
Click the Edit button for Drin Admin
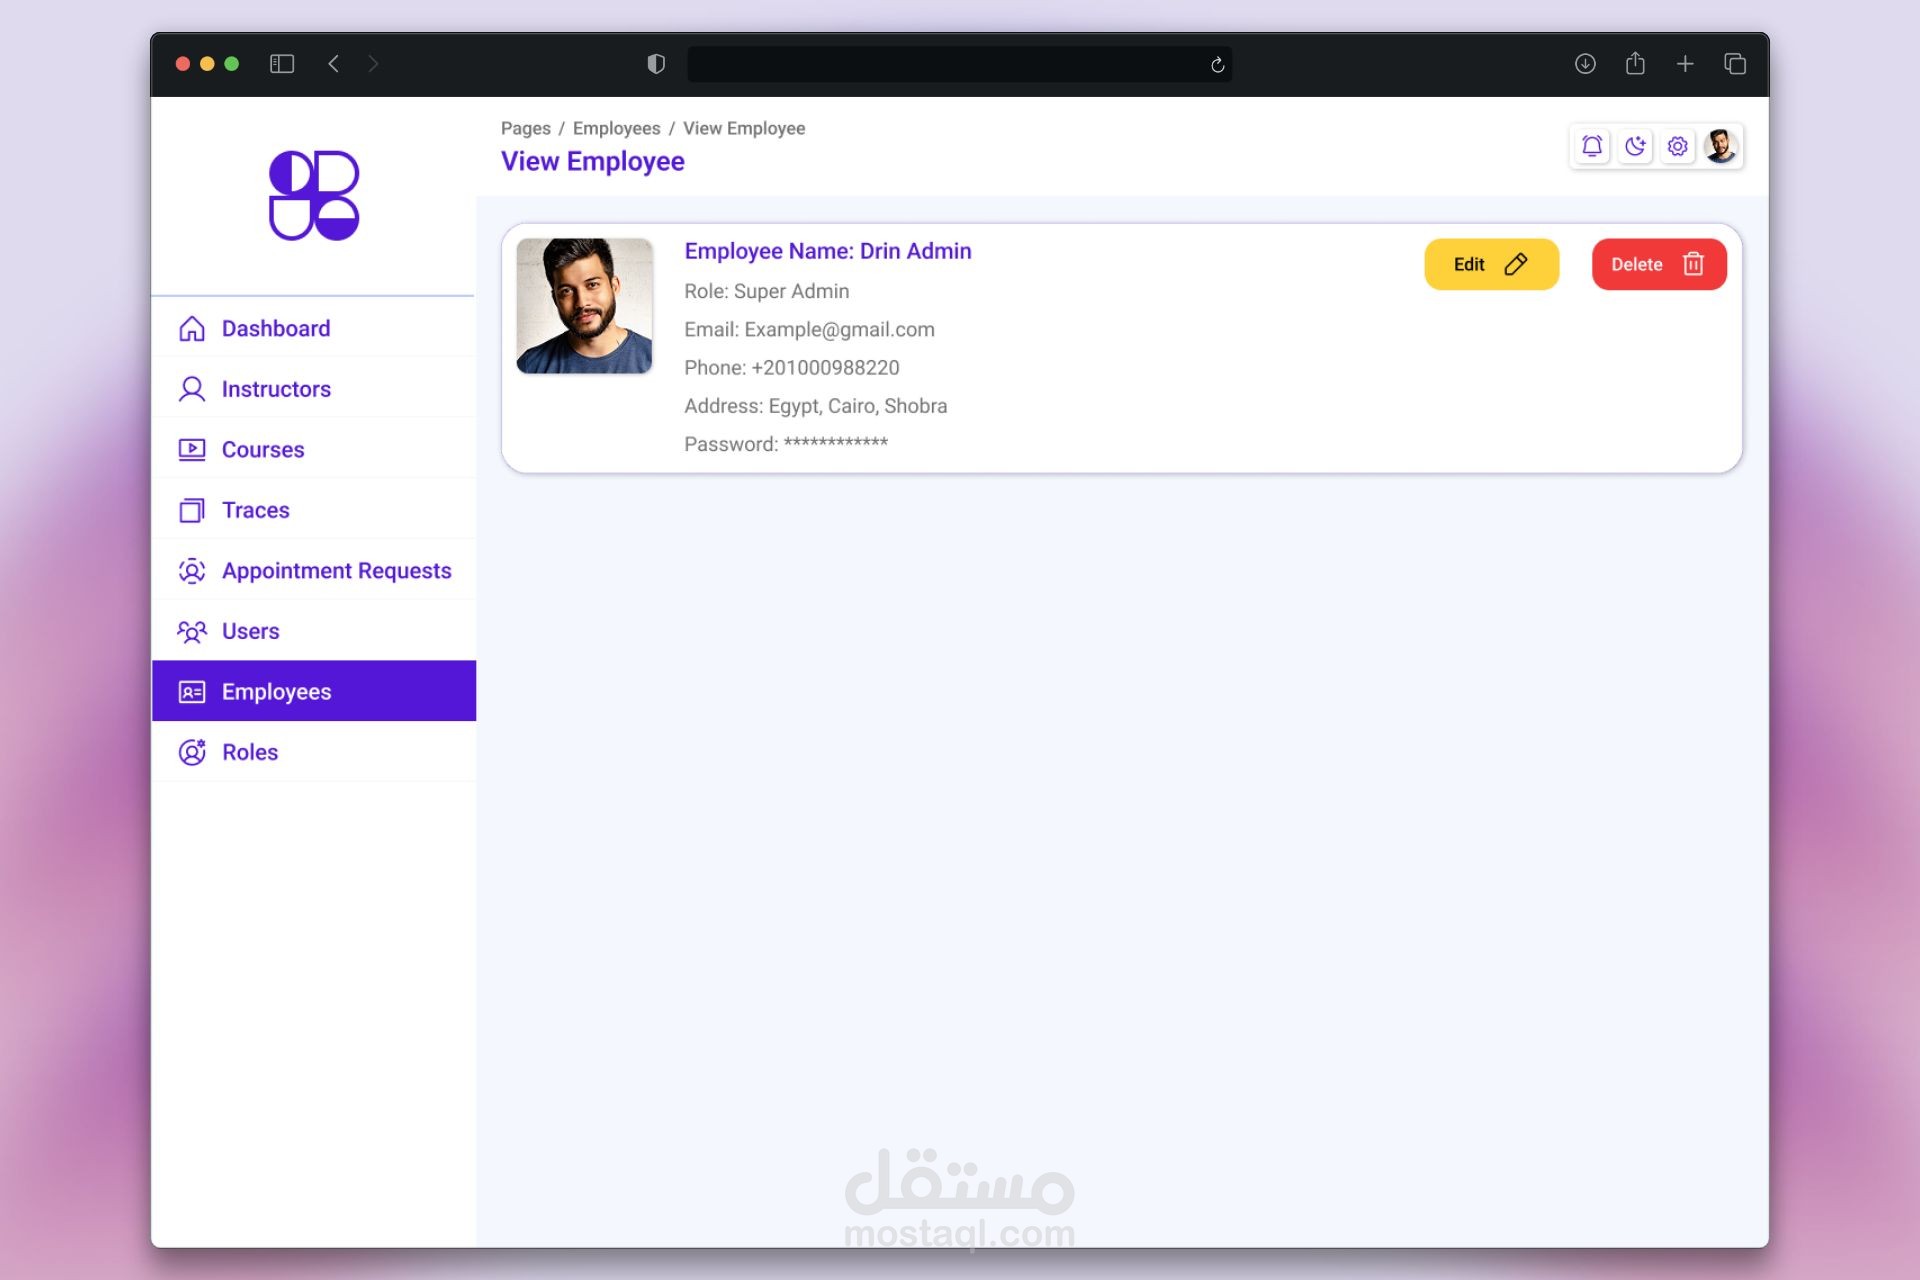point(1491,264)
